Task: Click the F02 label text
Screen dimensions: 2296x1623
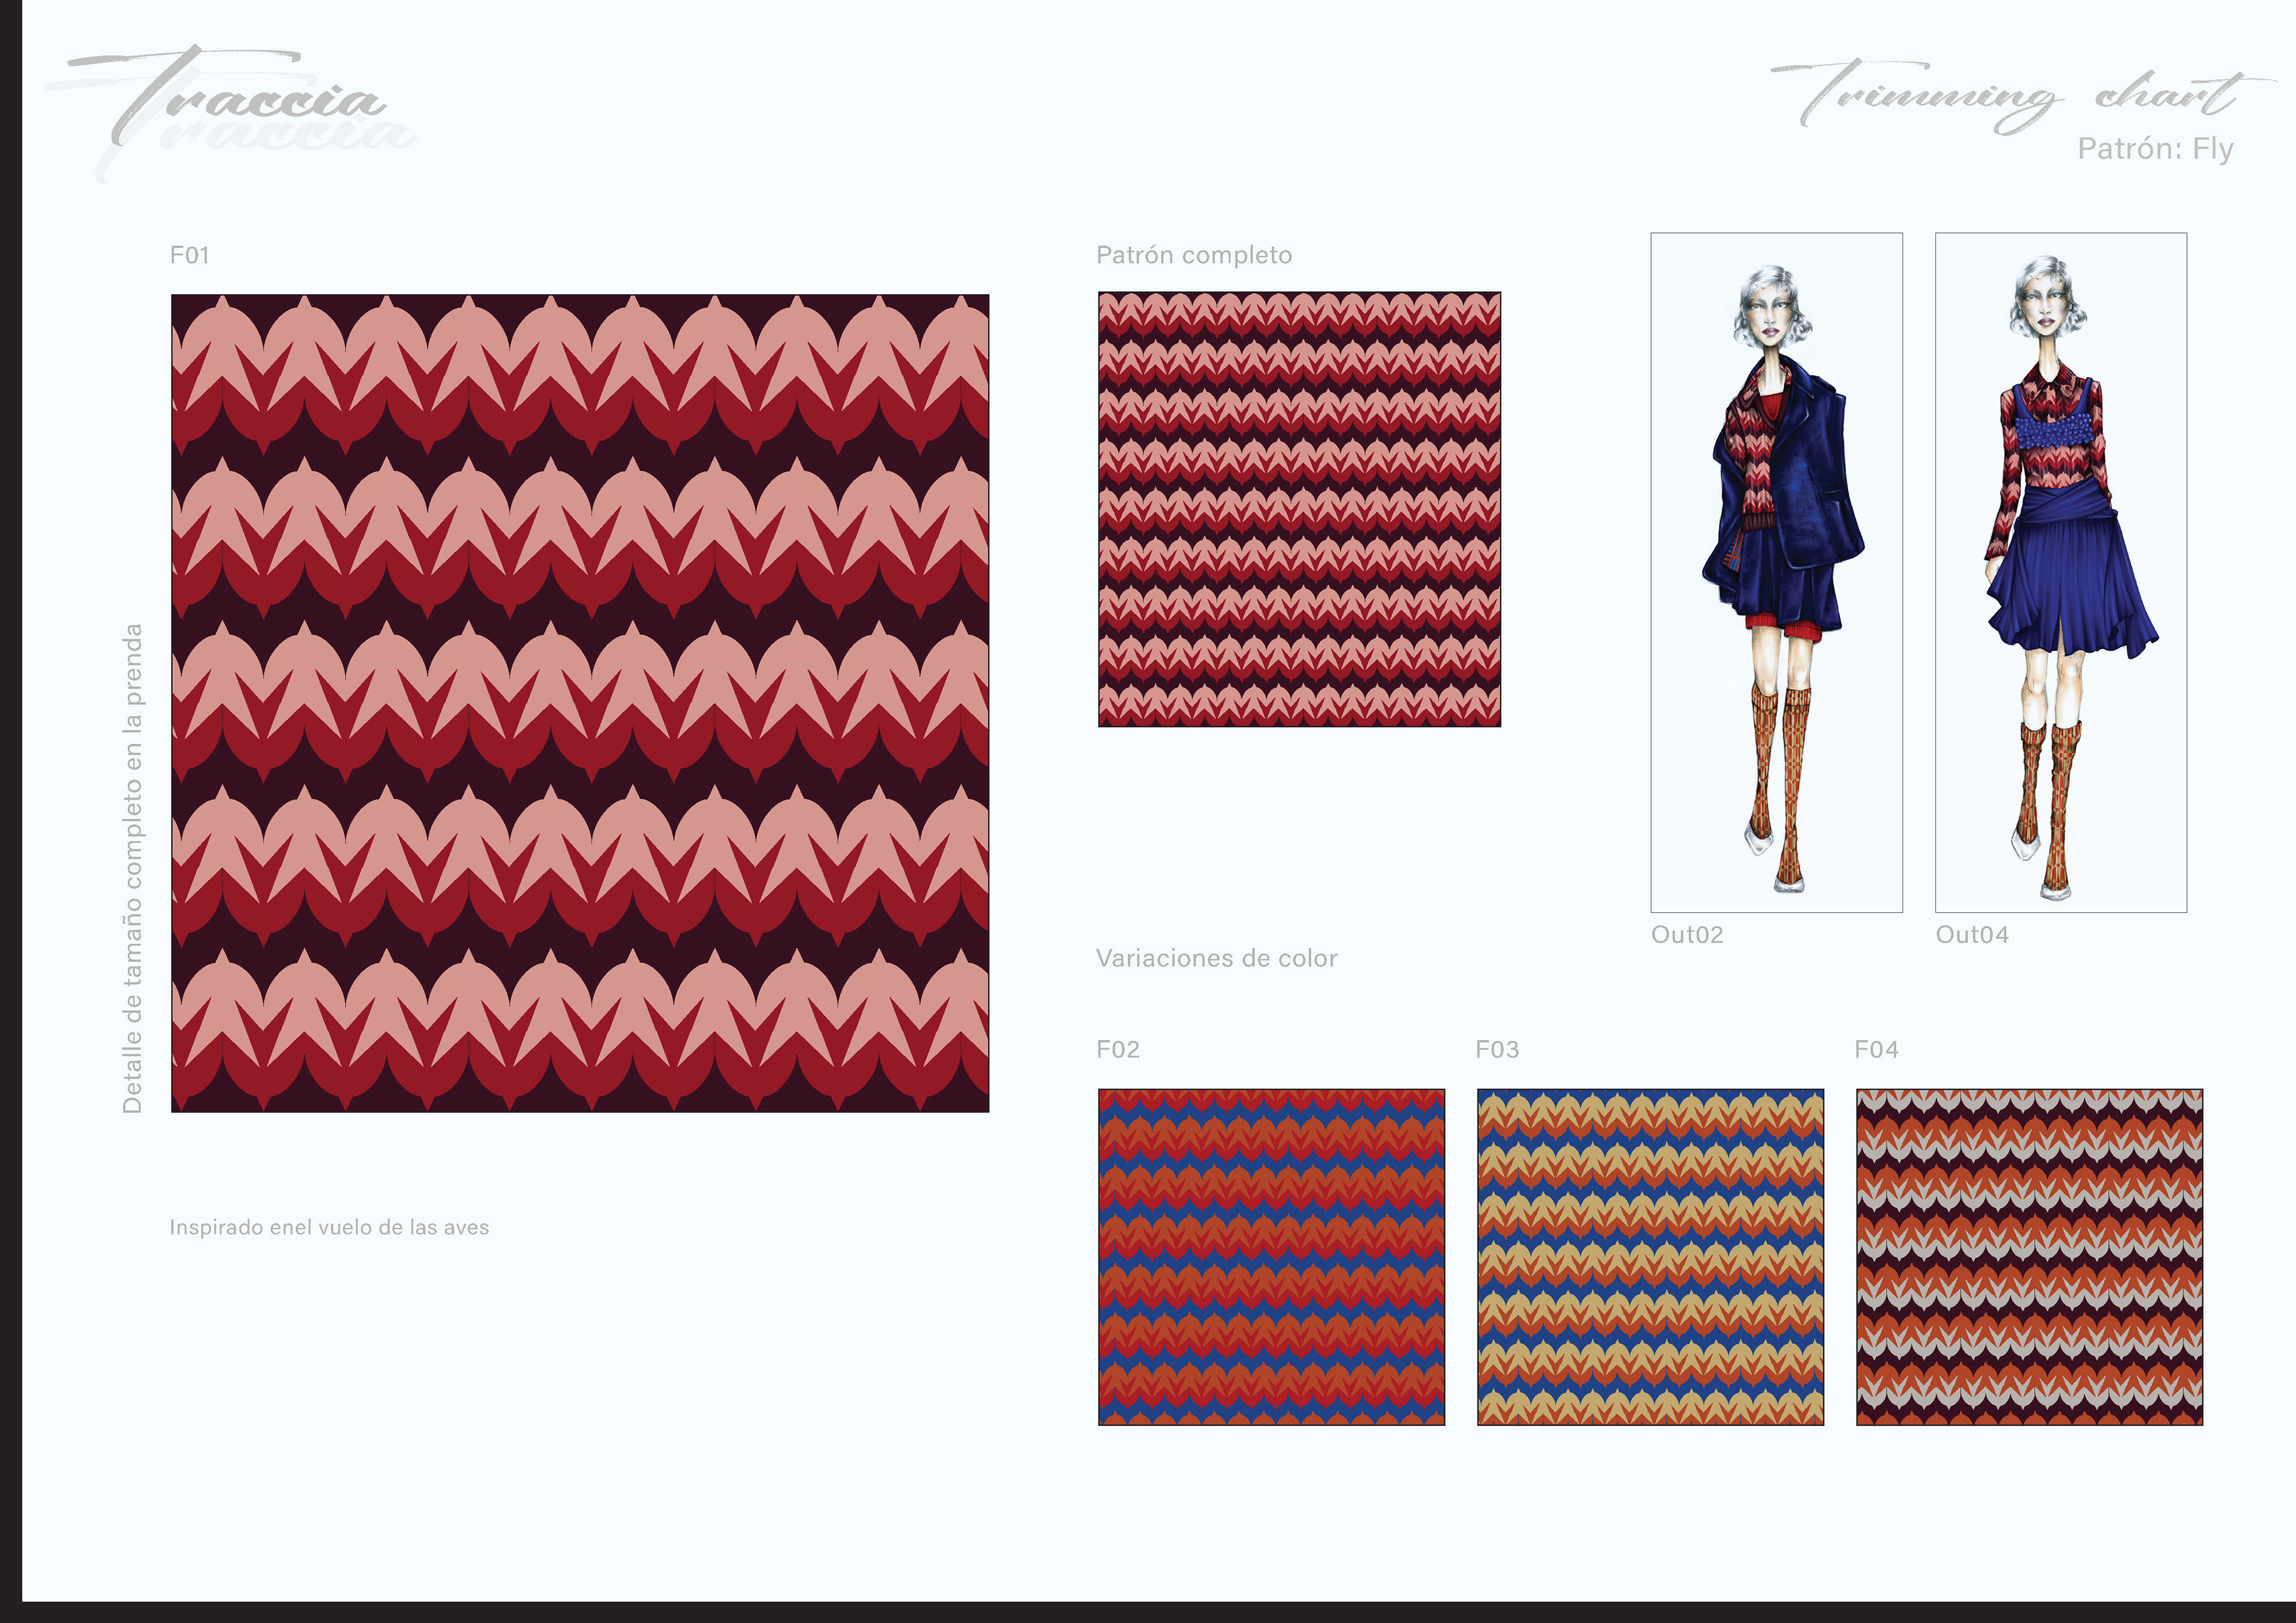Action: [1117, 1049]
